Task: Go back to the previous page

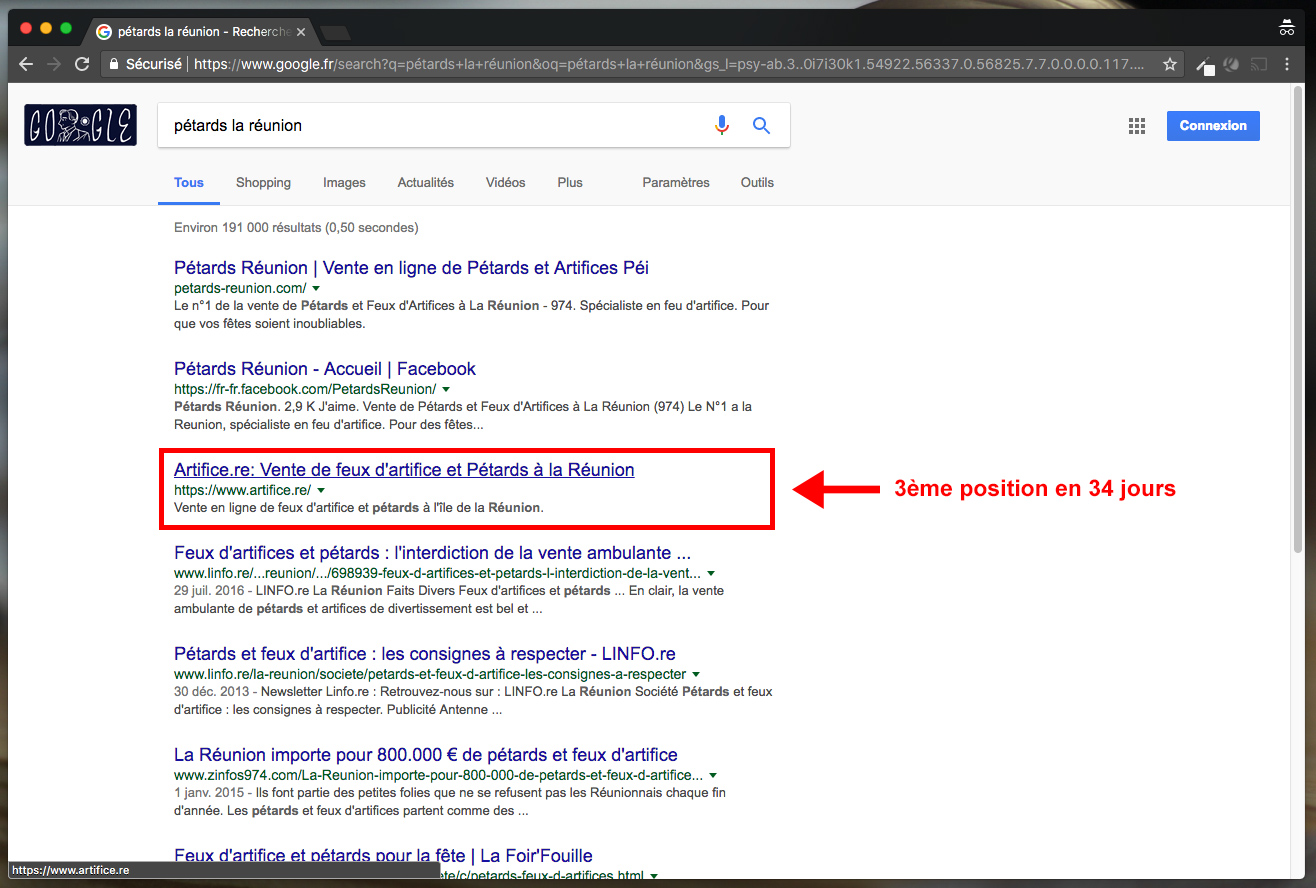Action: [26, 64]
